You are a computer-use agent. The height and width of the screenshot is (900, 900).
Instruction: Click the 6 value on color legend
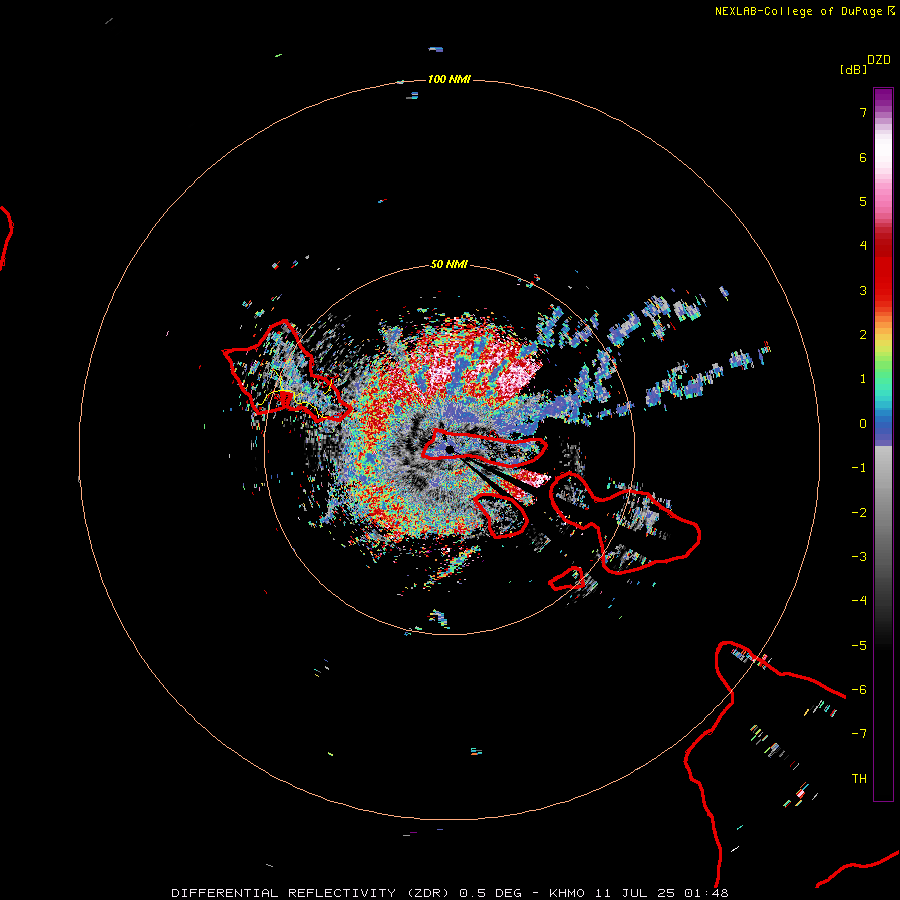coord(863,157)
